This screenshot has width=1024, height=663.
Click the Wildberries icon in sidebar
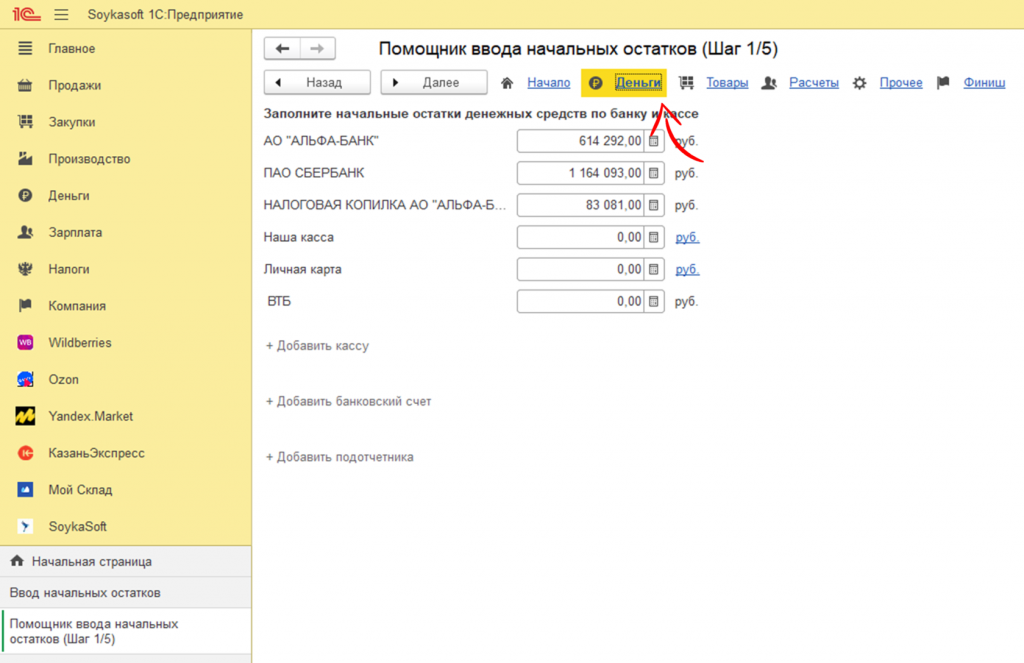pyautogui.click(x=26, y=343)
